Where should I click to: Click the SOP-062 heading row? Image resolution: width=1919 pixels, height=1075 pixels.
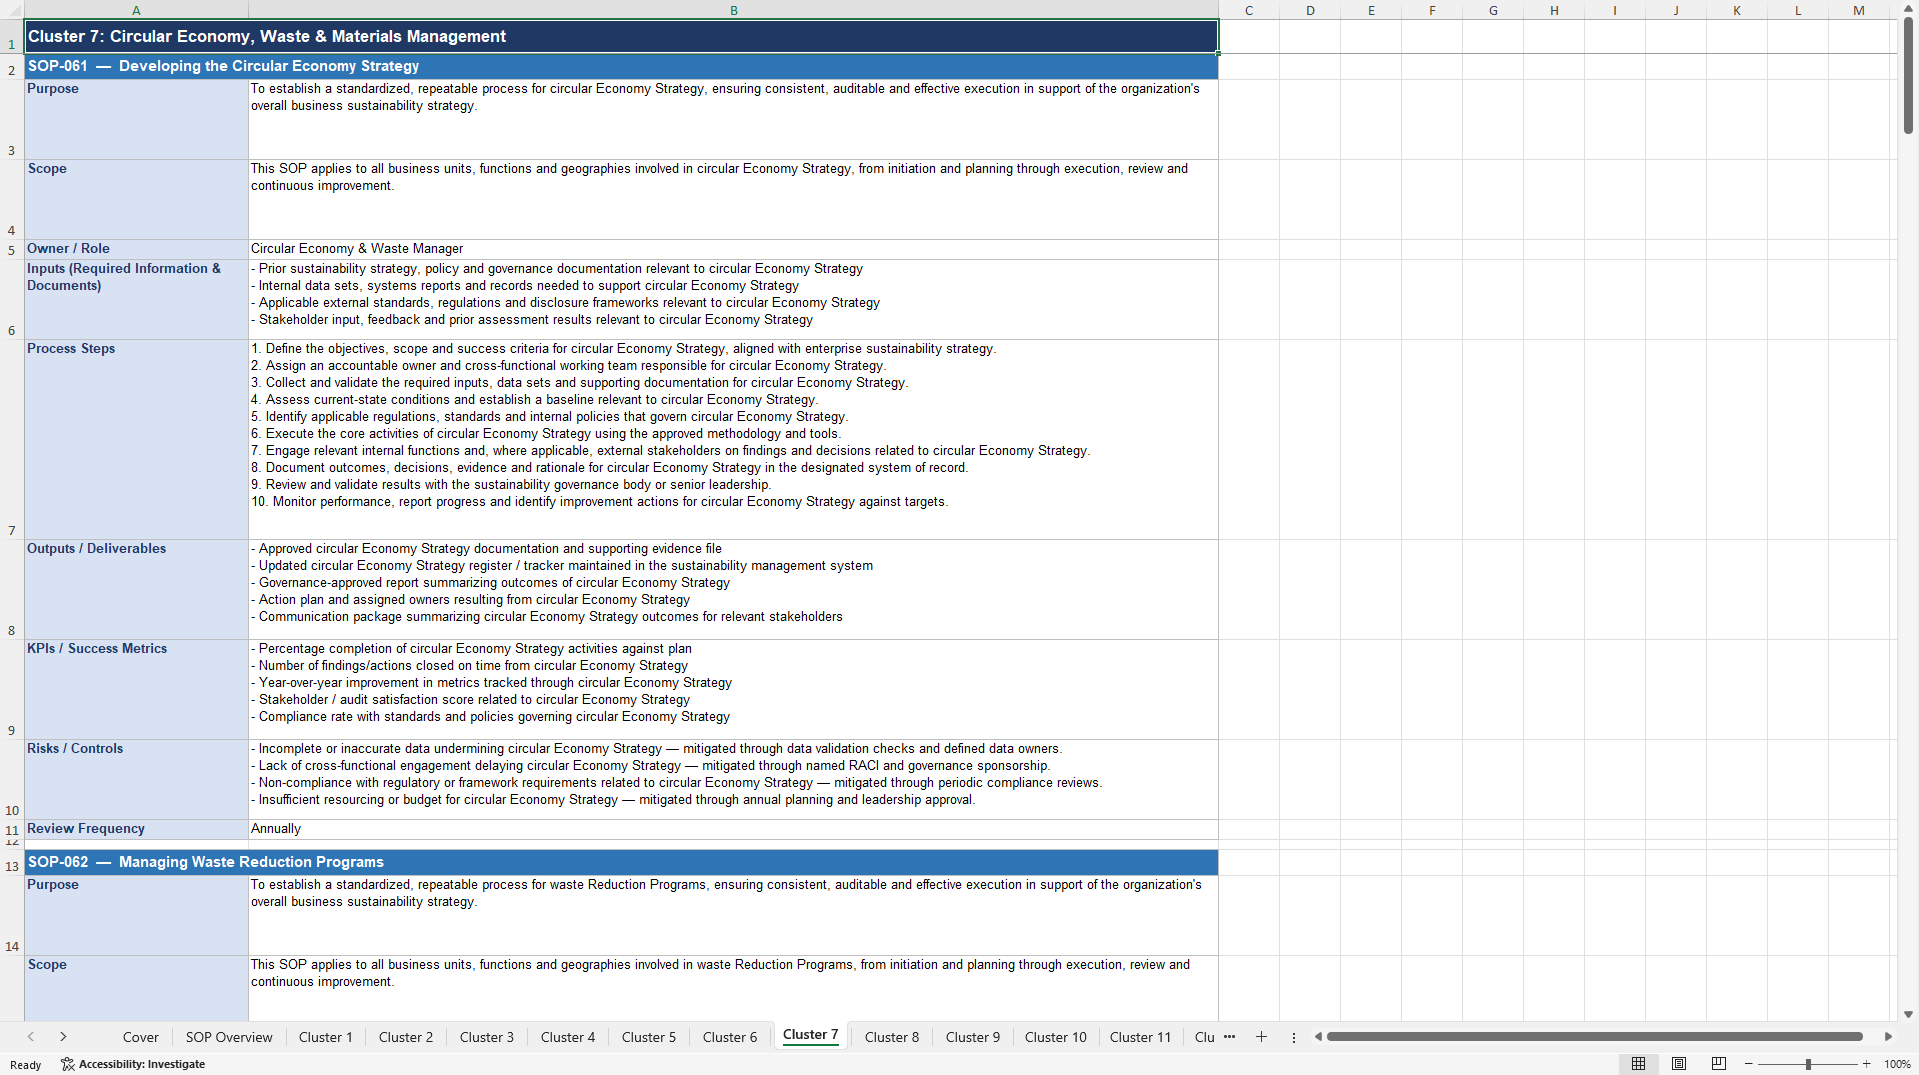(621, 863)
